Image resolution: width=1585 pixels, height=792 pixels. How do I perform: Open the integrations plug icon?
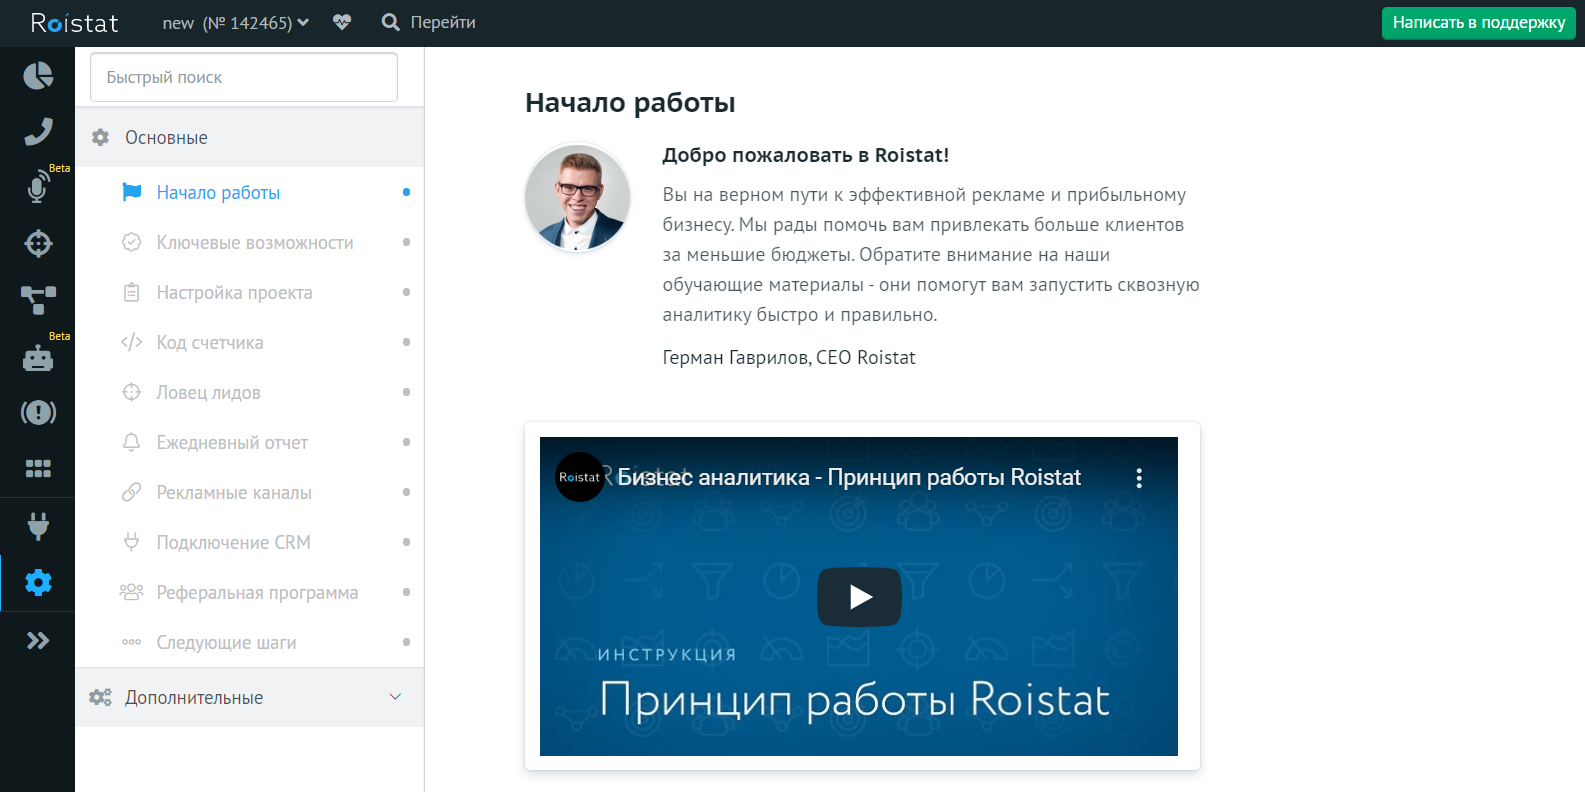38,526
